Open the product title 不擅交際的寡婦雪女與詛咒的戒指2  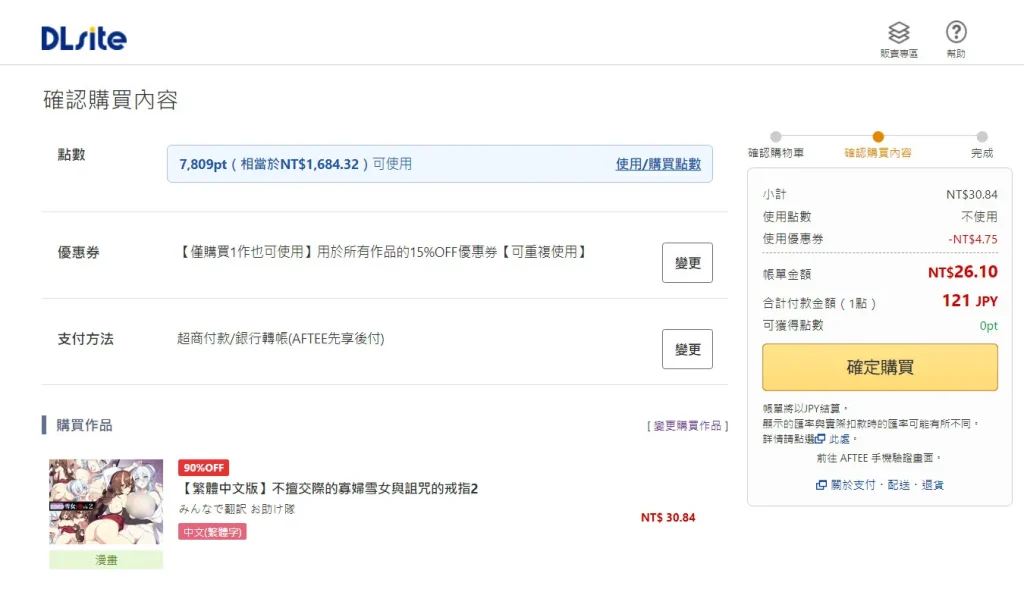coord(331,489)
